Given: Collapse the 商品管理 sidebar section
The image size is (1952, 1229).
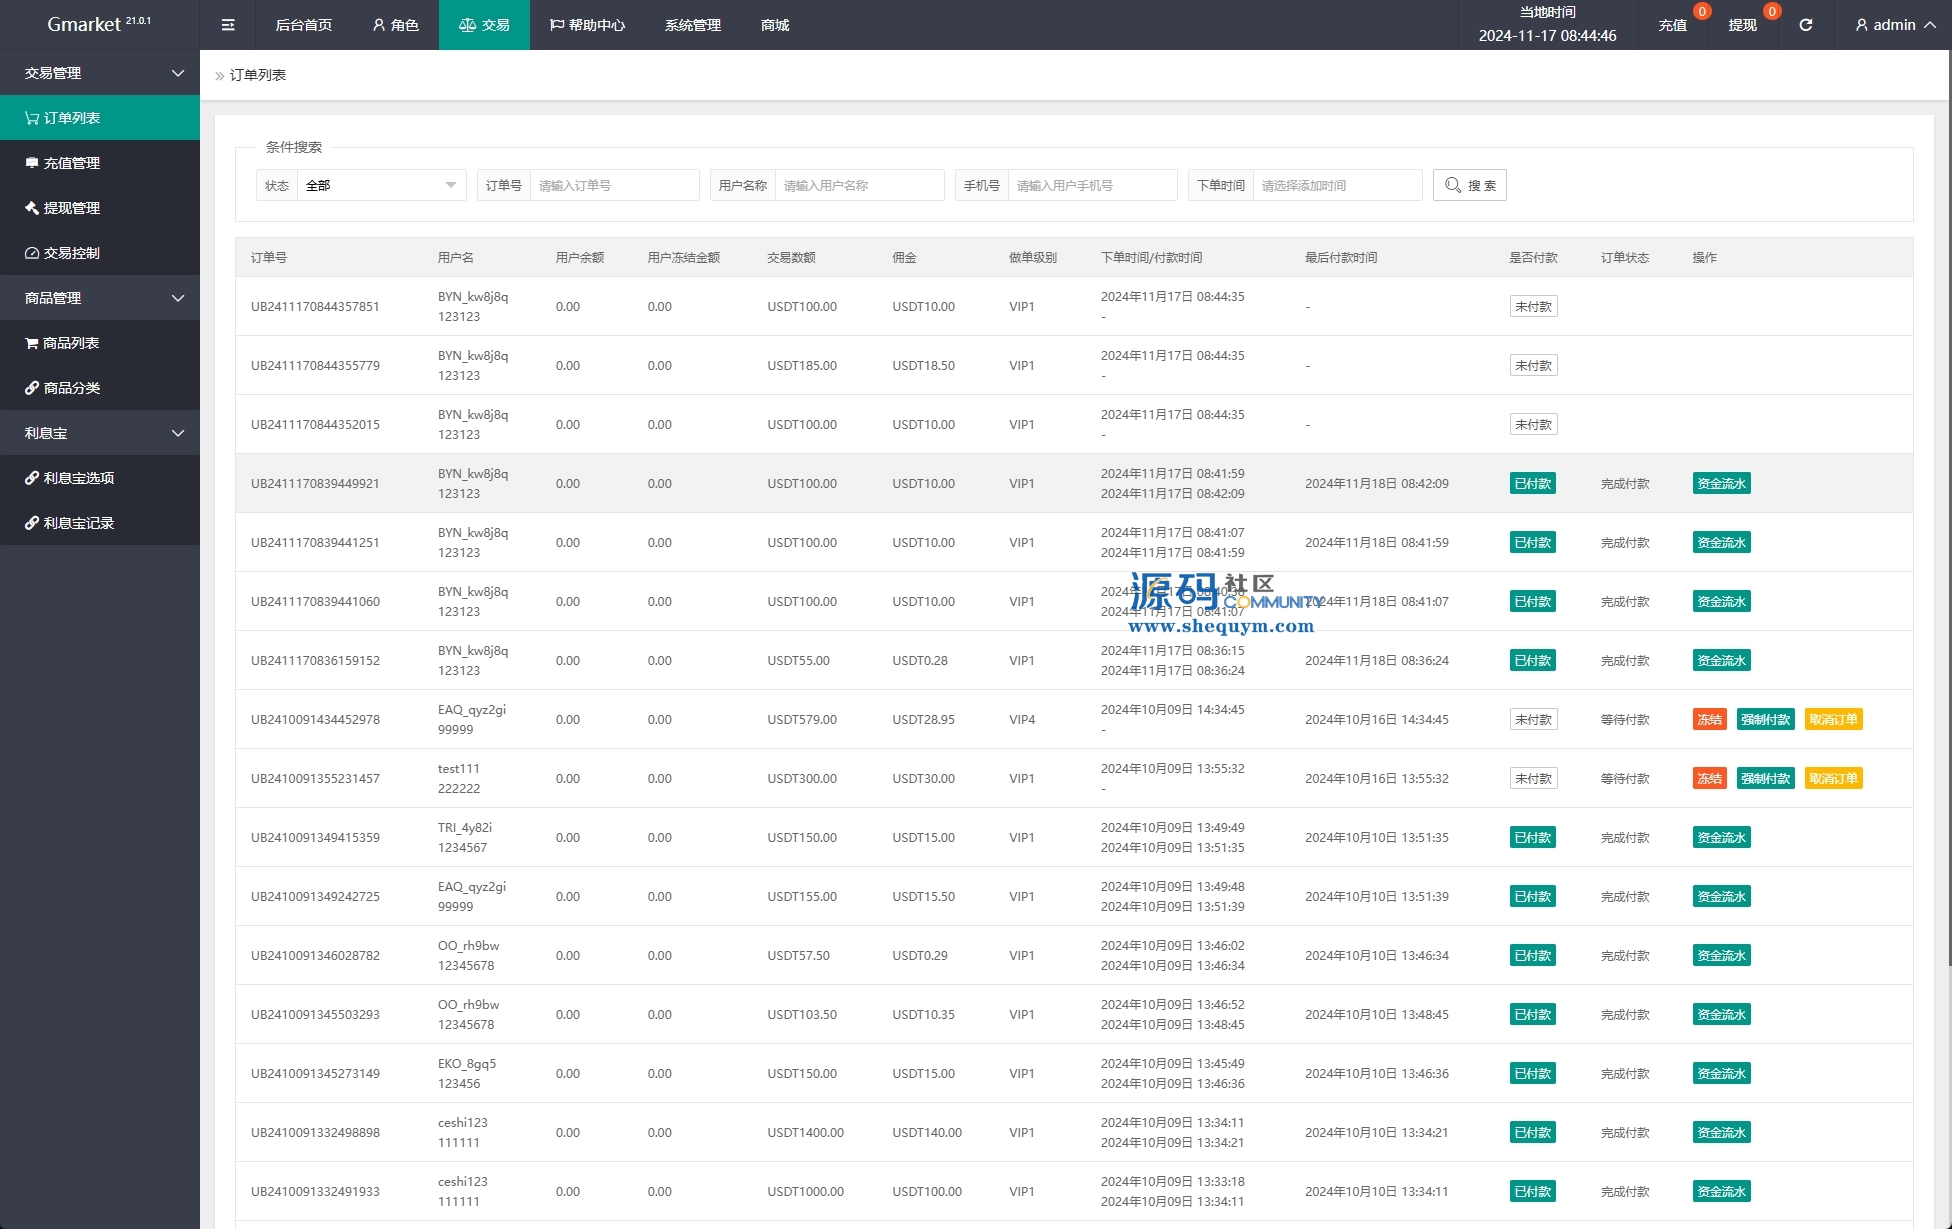Looking at the screenshot, I should [x=100, y=298].
